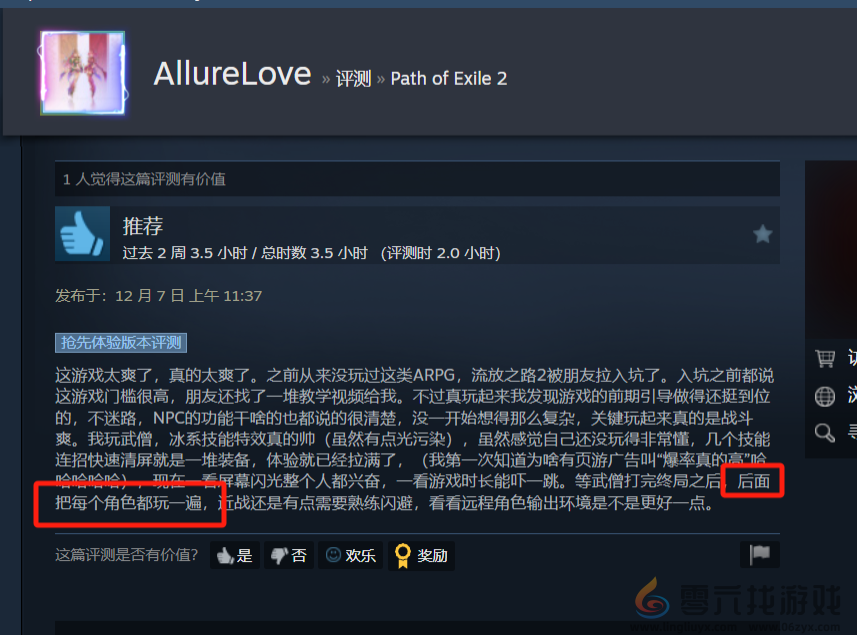The height and width of the screenshot is (635, 857).
Task: Click the star favorite icon
Action: coord(762,234)
